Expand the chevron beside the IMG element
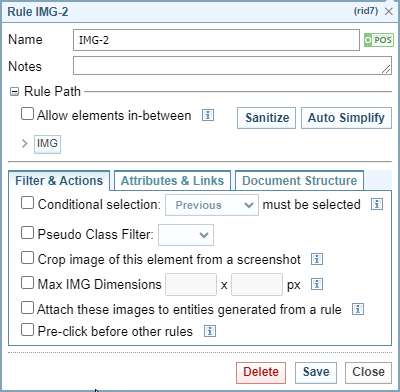Screen dimensions: 400x392 tap(24, 144)
